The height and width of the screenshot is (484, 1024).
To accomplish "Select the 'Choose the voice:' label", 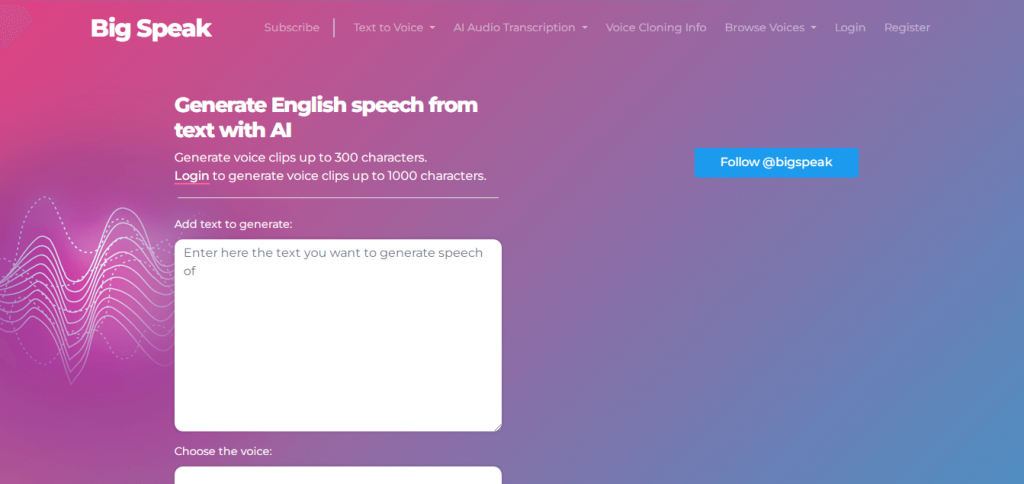I will (223, 451).
